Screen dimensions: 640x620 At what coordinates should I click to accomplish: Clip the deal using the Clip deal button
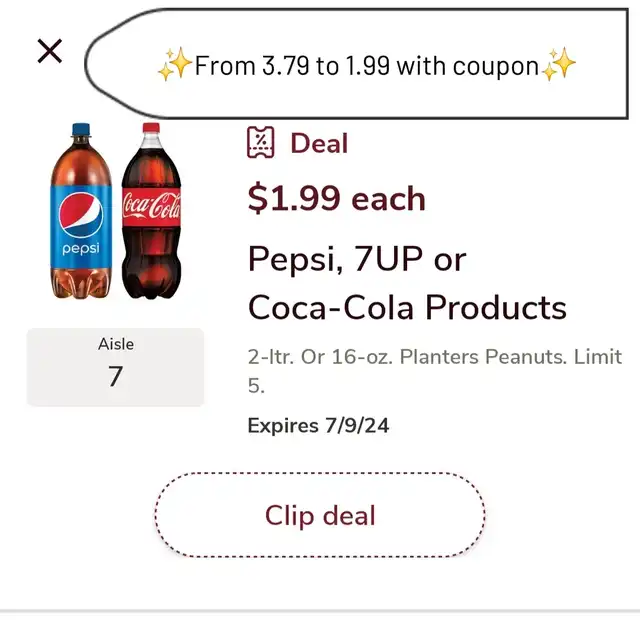click(320, 515)
